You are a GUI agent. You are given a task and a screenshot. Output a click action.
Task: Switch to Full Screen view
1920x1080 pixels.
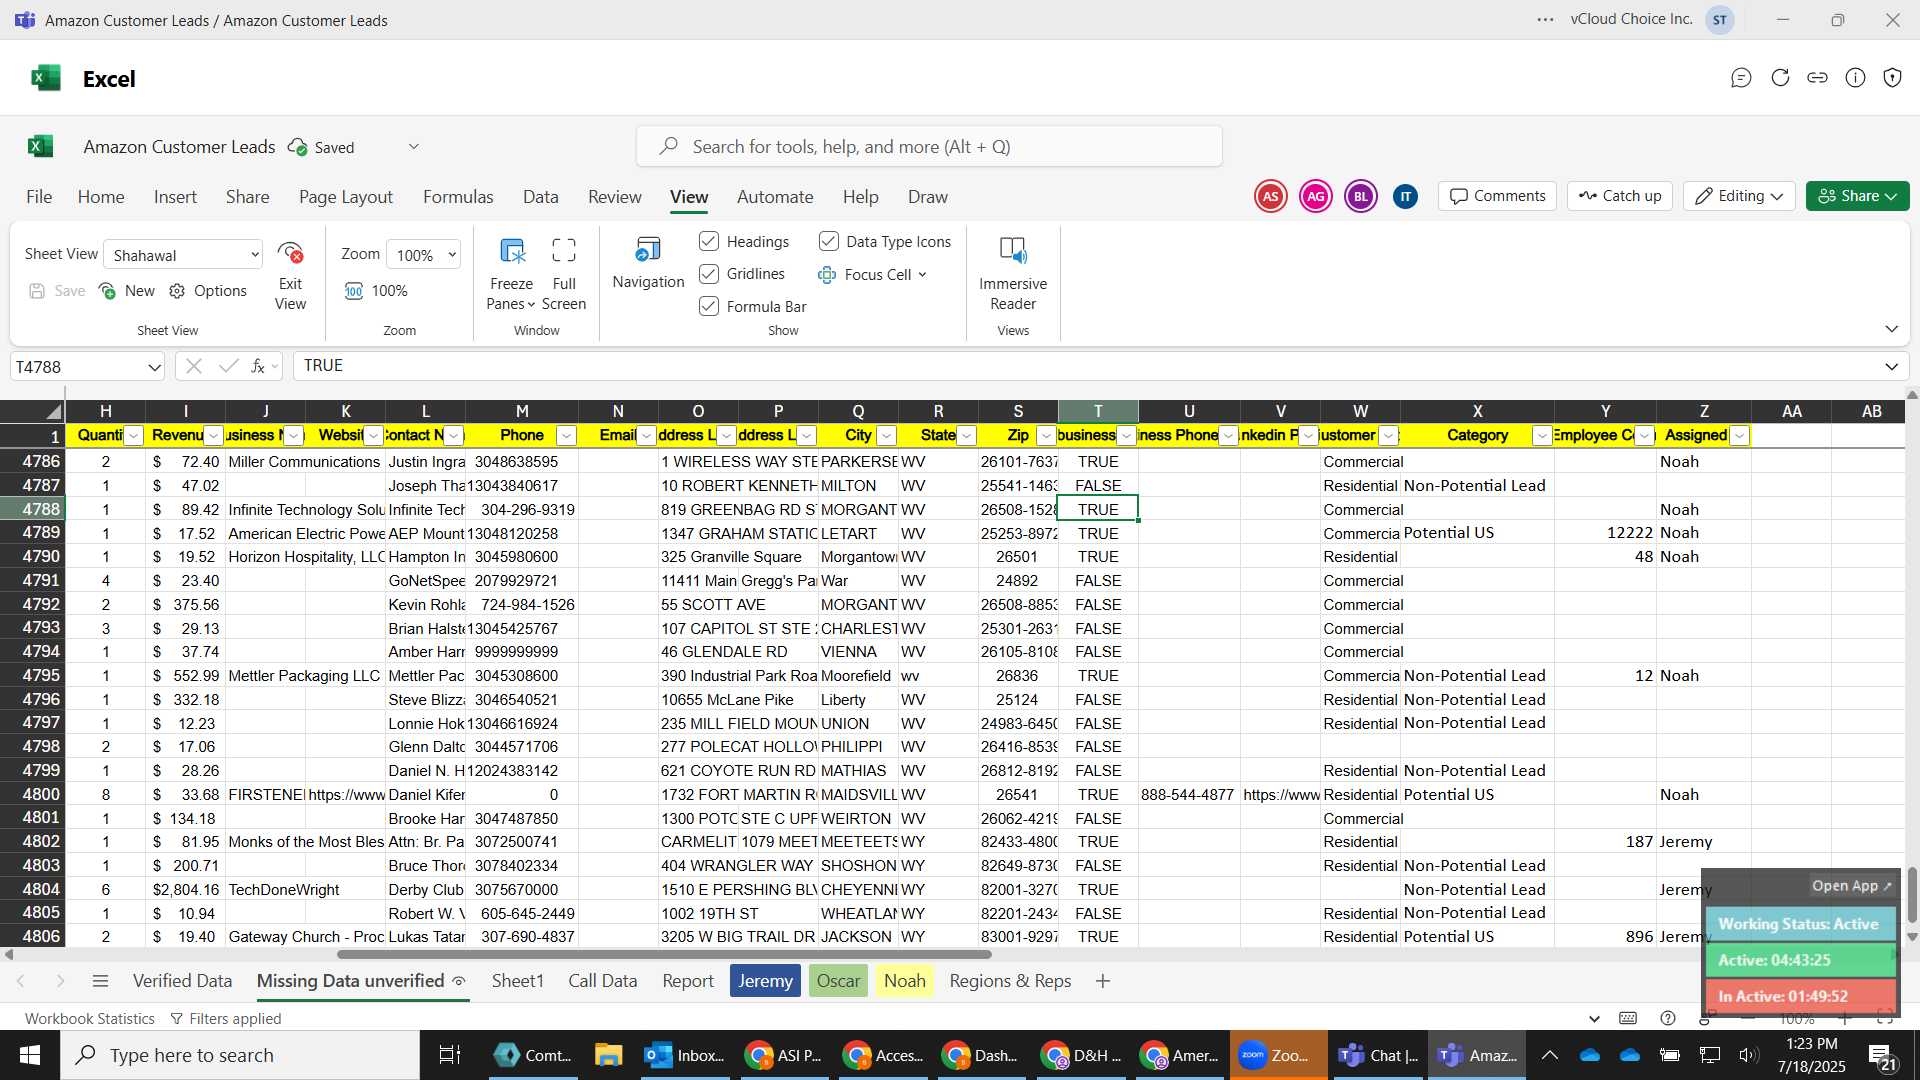564,275
